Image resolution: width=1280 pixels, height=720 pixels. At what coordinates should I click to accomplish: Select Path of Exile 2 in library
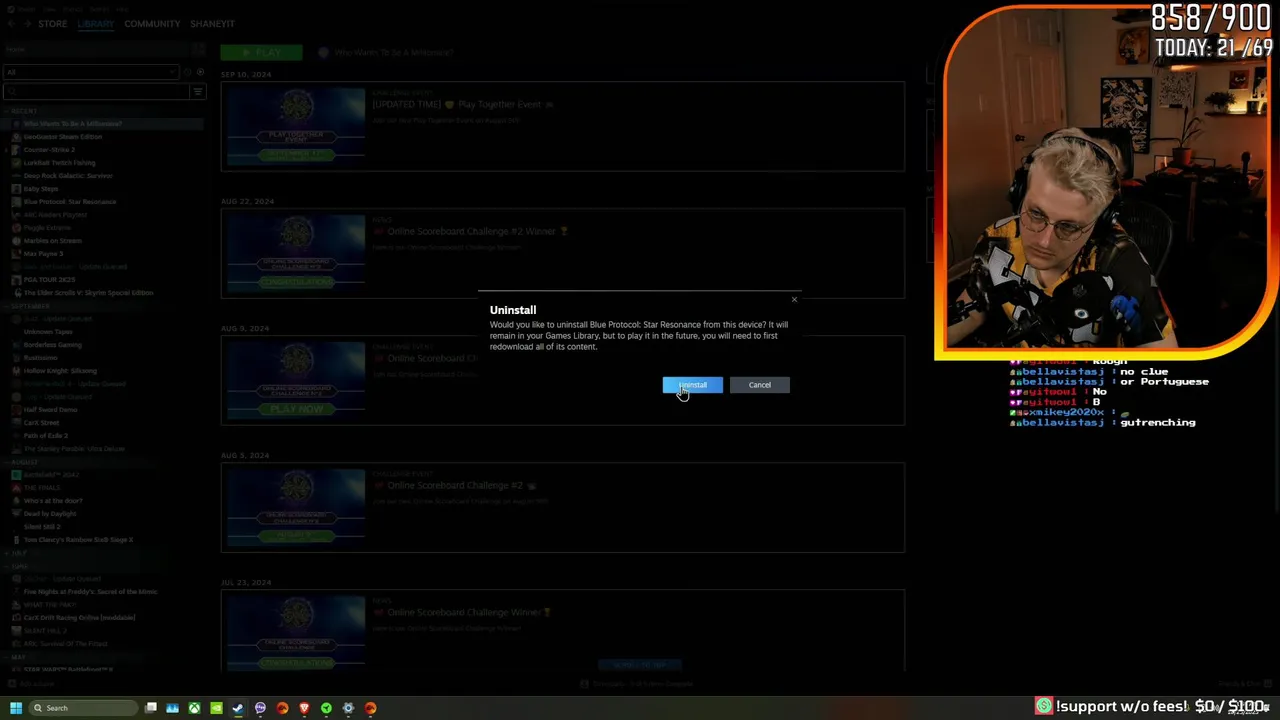tap(46, 436)
